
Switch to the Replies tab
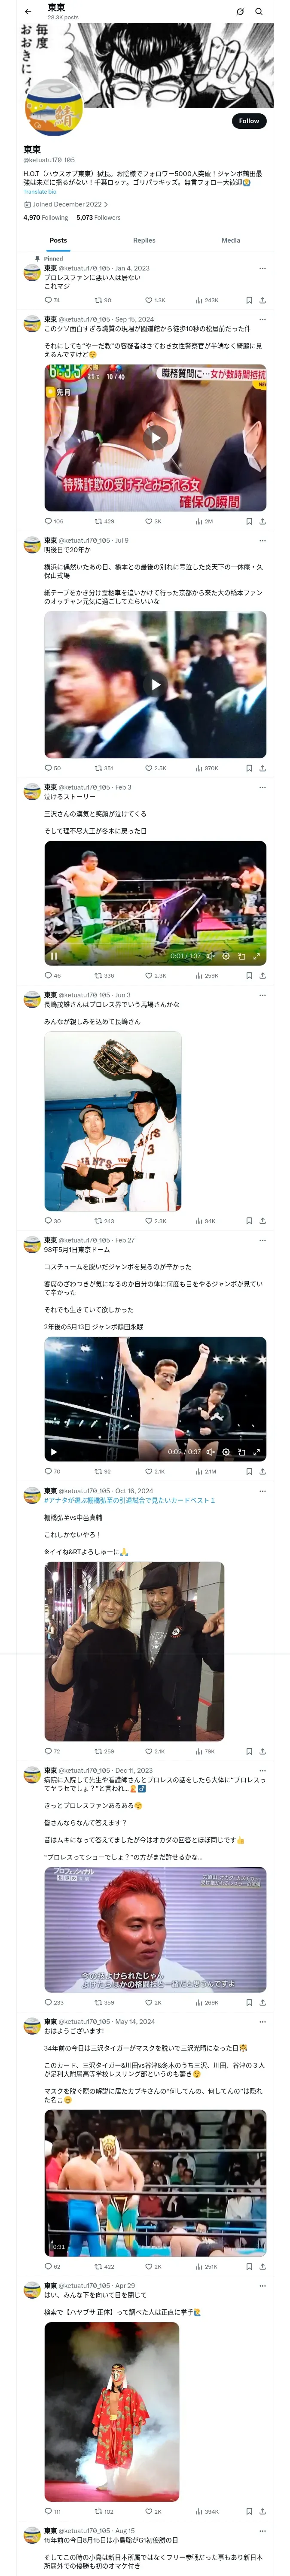pyautogui.click(x=144, y=240)
